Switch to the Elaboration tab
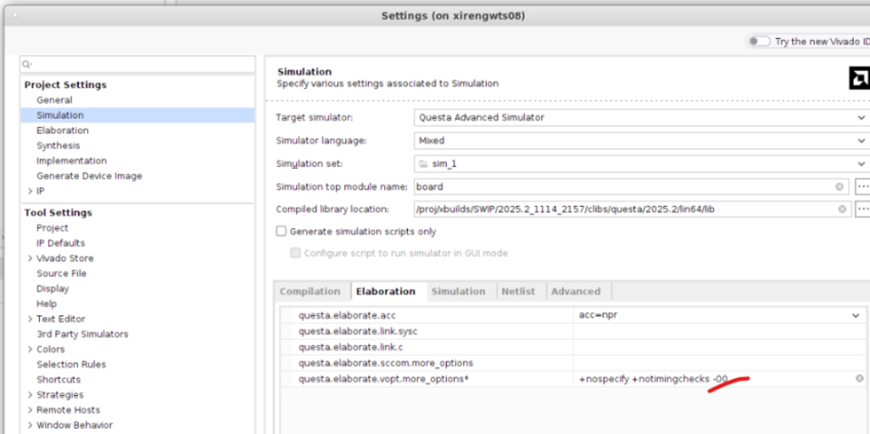 point(386,291)
